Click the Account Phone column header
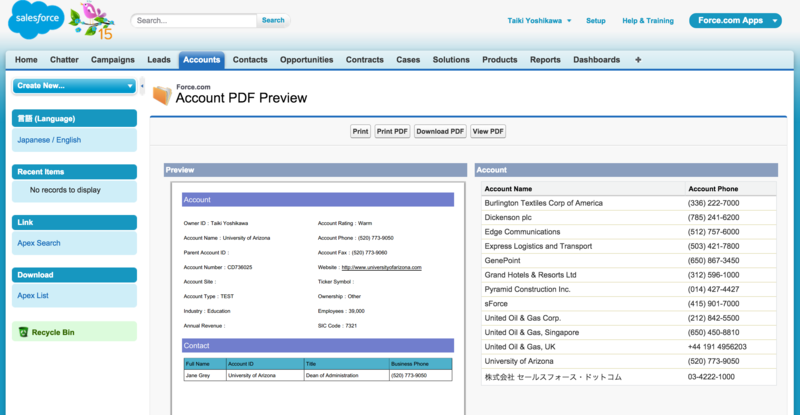This screenshot has height=415, width=800. (713, 189)
